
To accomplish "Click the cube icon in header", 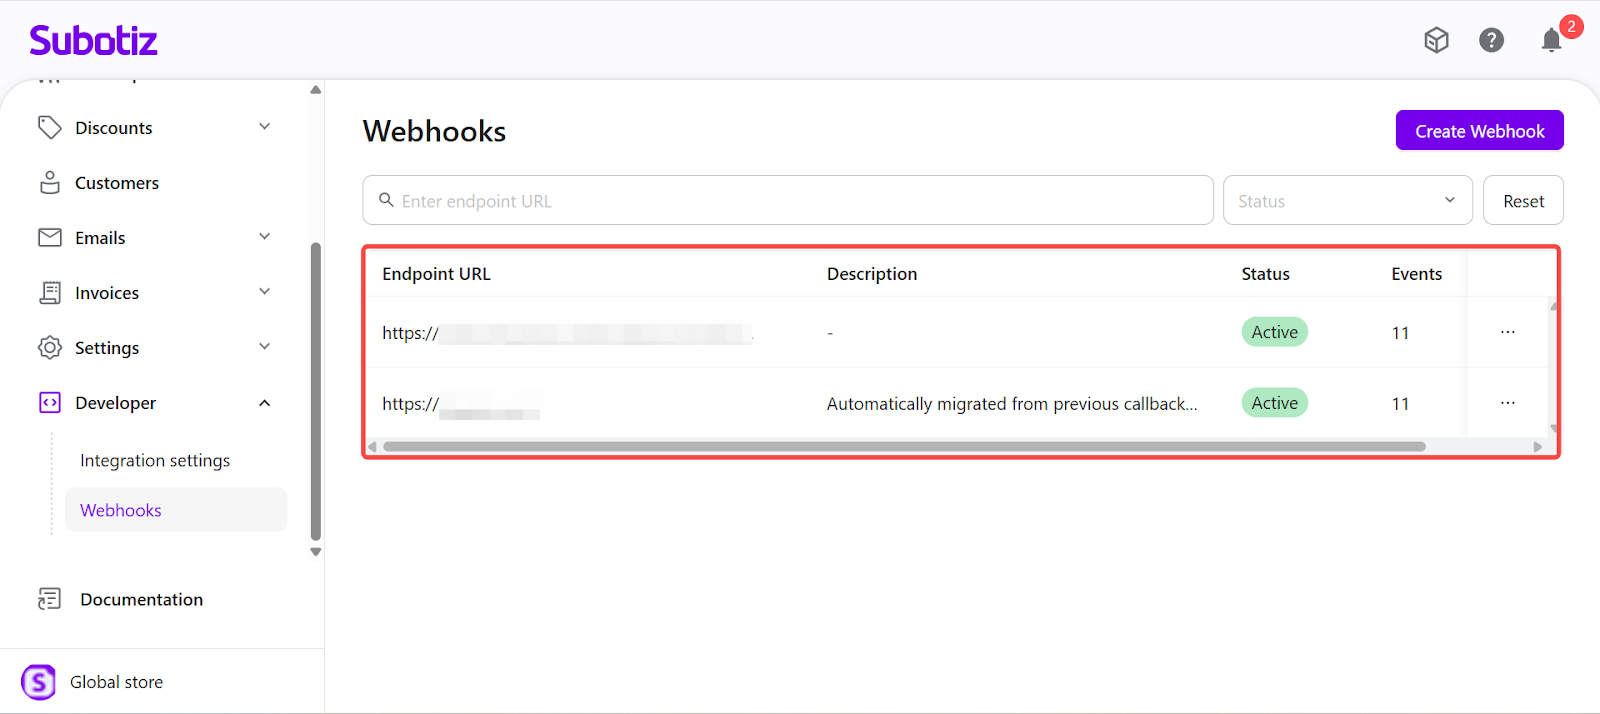I will [x=1436, y=40].
